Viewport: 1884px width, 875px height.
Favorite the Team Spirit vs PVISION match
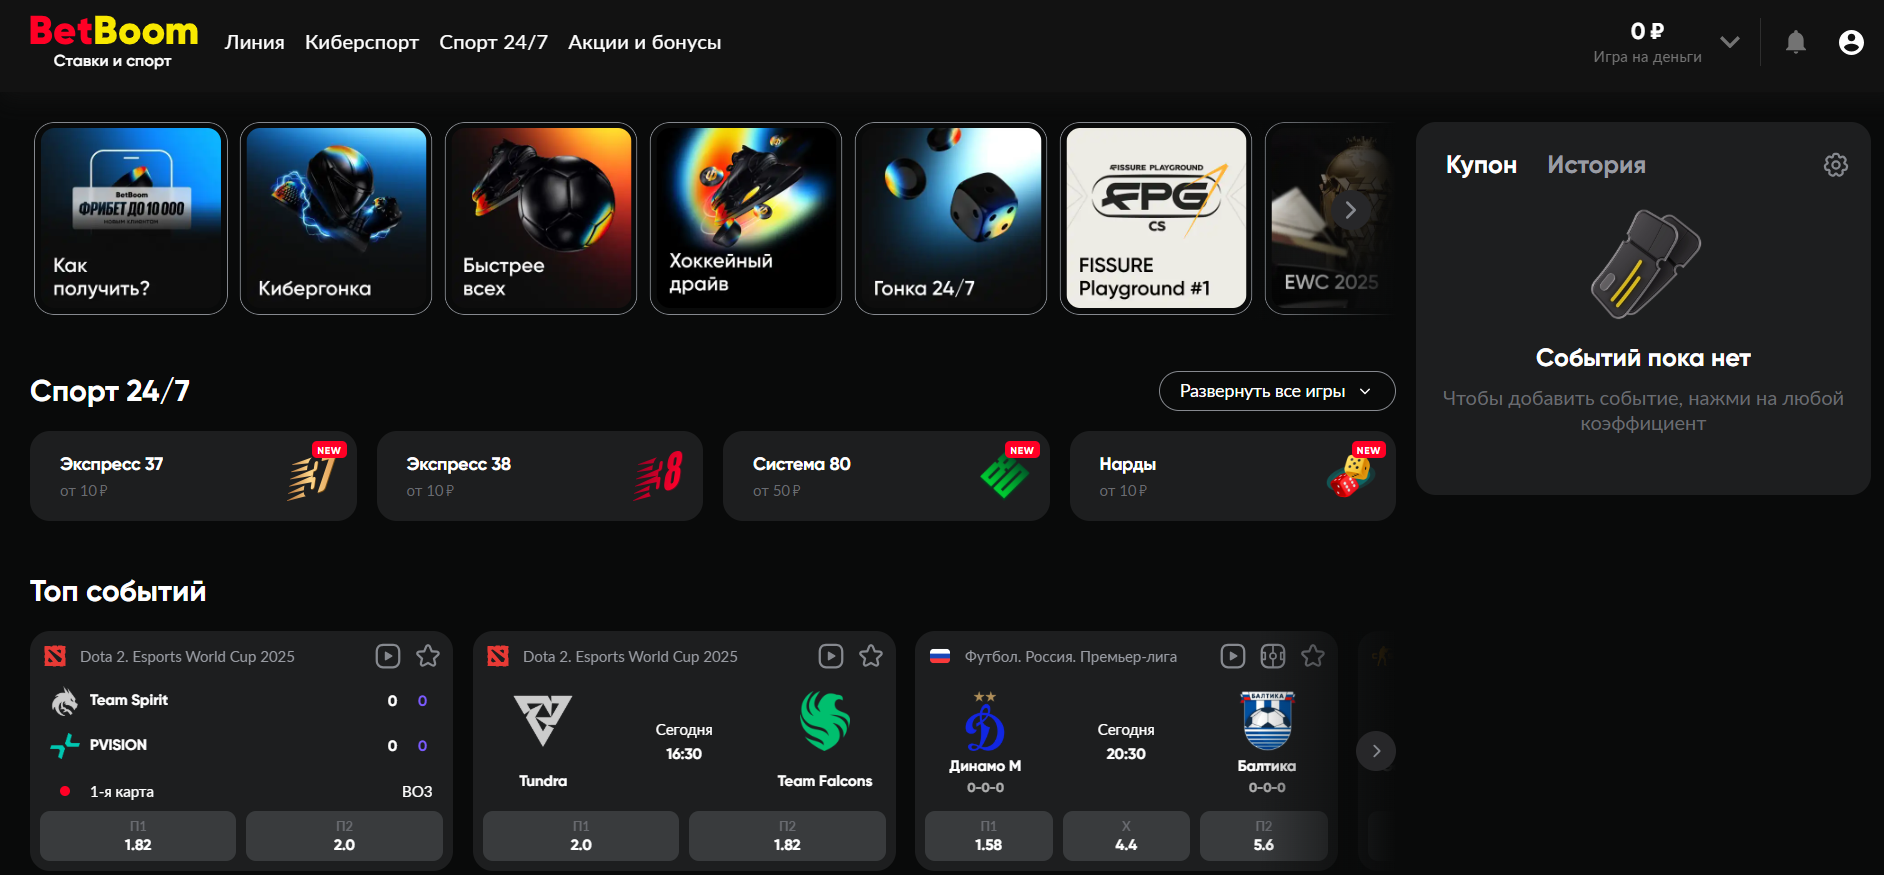pos(428,656)
